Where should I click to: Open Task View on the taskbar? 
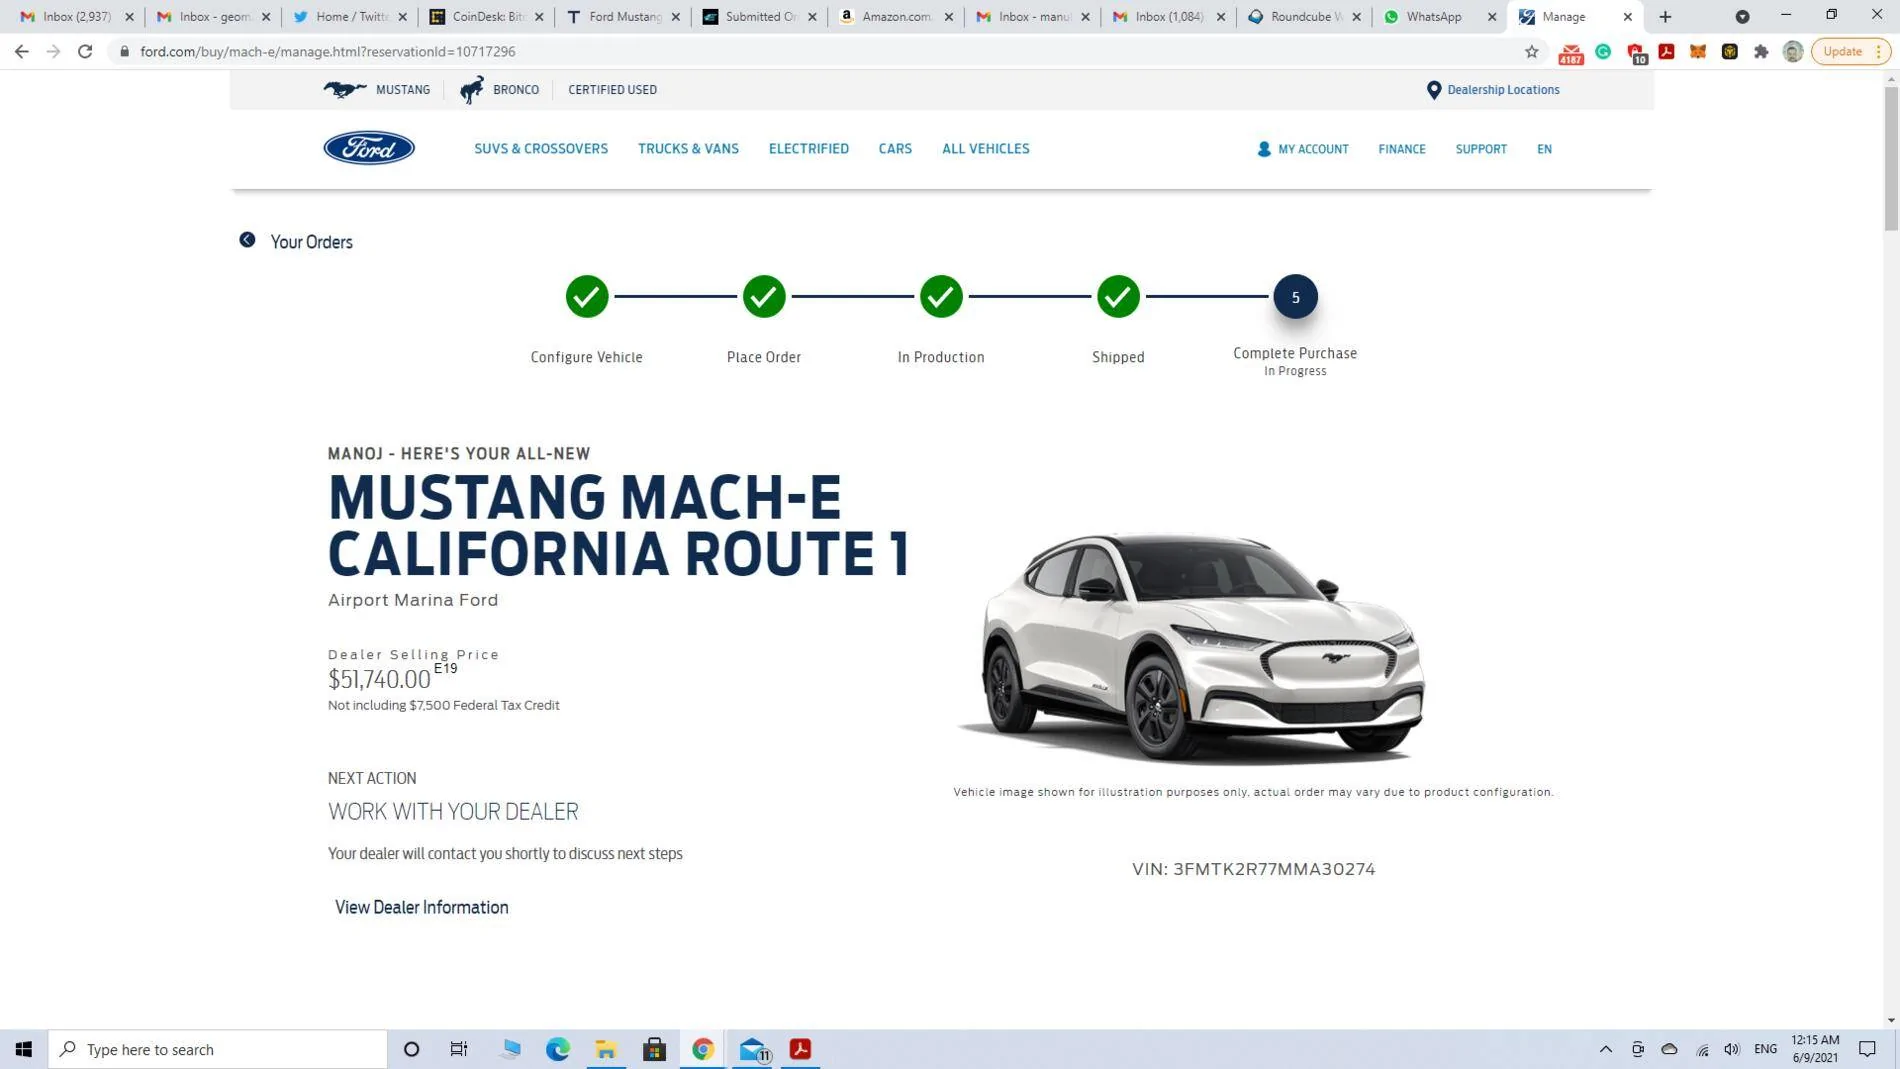point(459,1049)
